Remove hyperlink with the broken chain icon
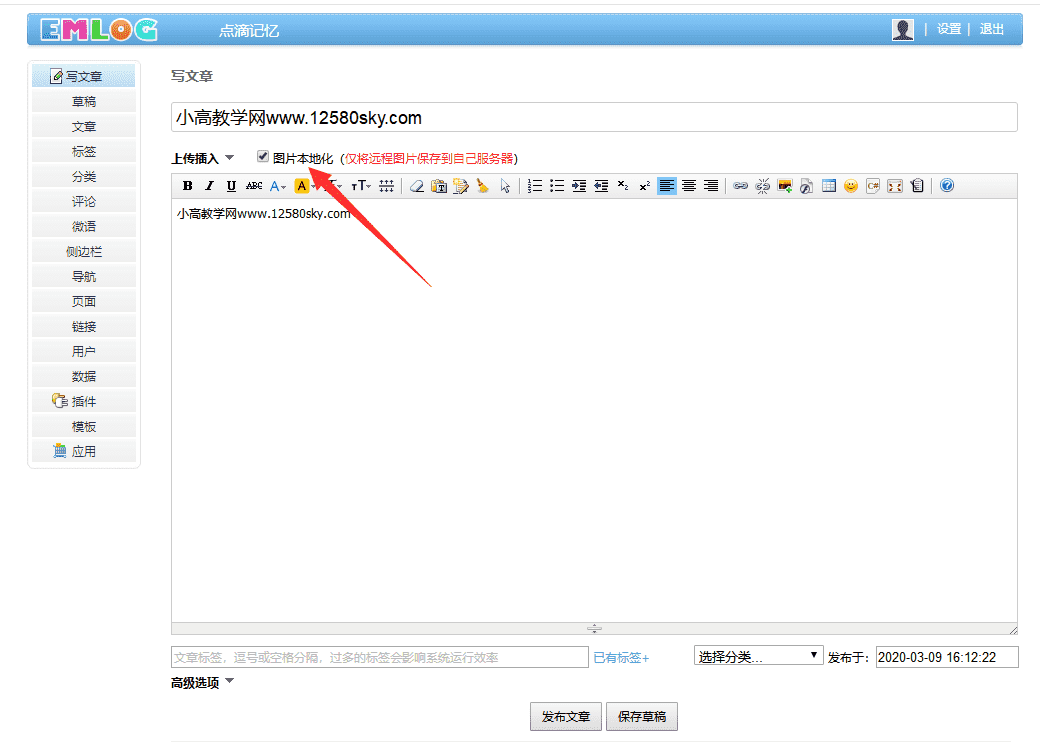This screenshot has width=1040, height=745. pyautogui.click(x=763, y=186)
